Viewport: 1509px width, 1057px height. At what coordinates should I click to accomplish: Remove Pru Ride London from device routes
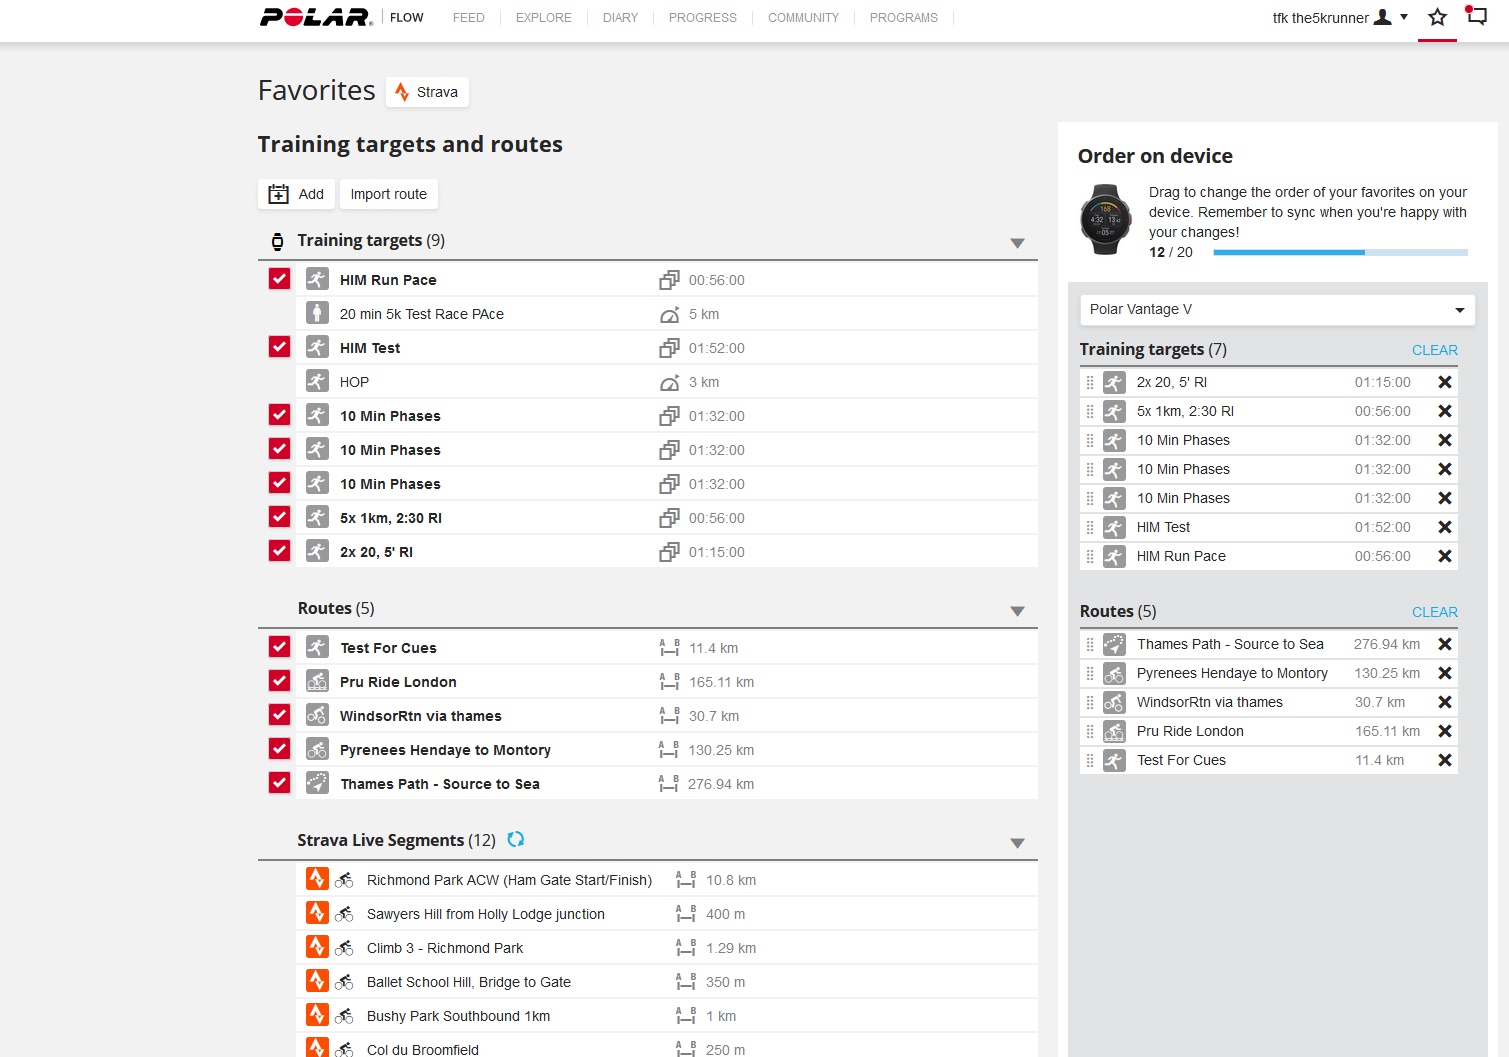point(1444,731)
